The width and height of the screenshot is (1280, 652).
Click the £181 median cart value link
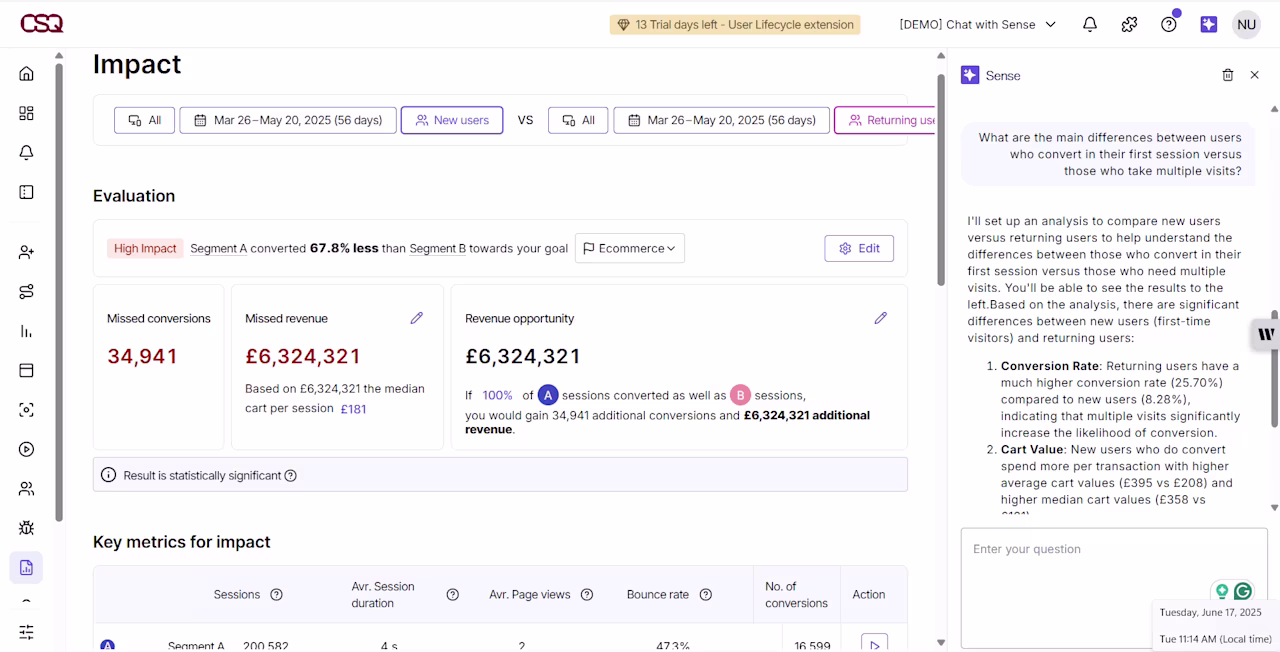click(353, 408)
